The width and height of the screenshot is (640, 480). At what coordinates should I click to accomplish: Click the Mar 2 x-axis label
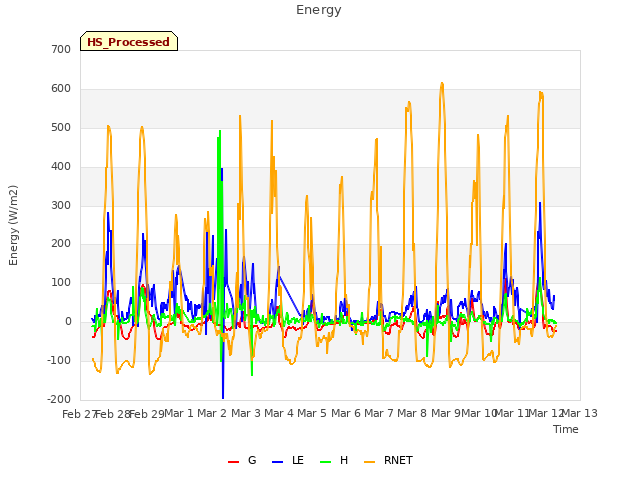(212, 413)
